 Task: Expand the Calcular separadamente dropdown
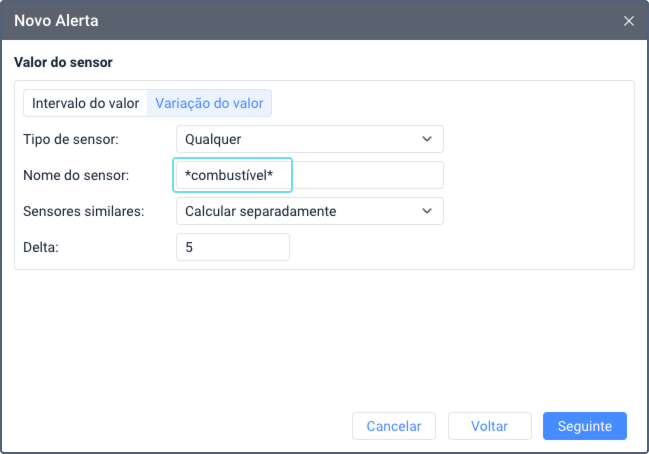click(309, 211)
